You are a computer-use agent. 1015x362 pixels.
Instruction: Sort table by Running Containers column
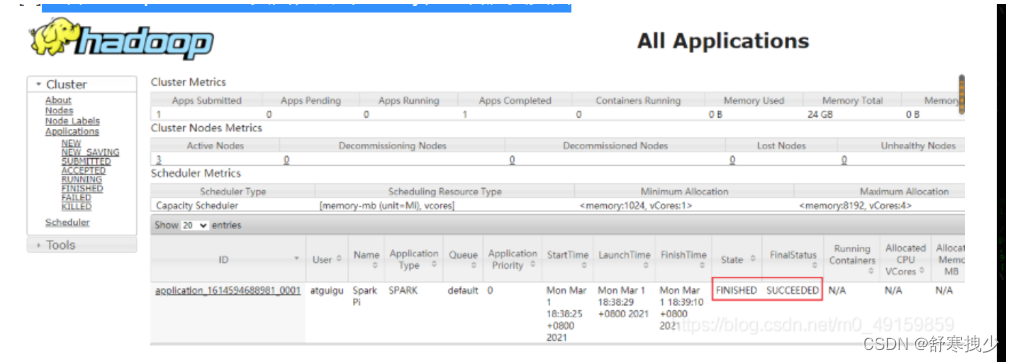(852, 259)
